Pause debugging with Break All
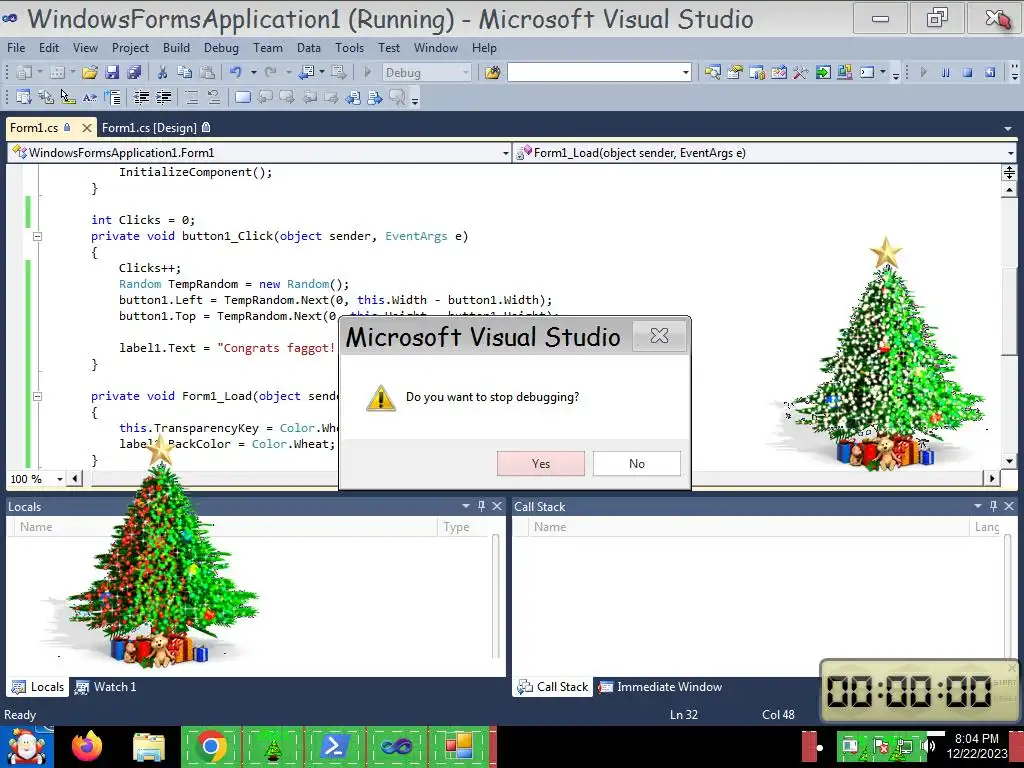Viewport: 1024px width, 768px height. click(946, 72)
